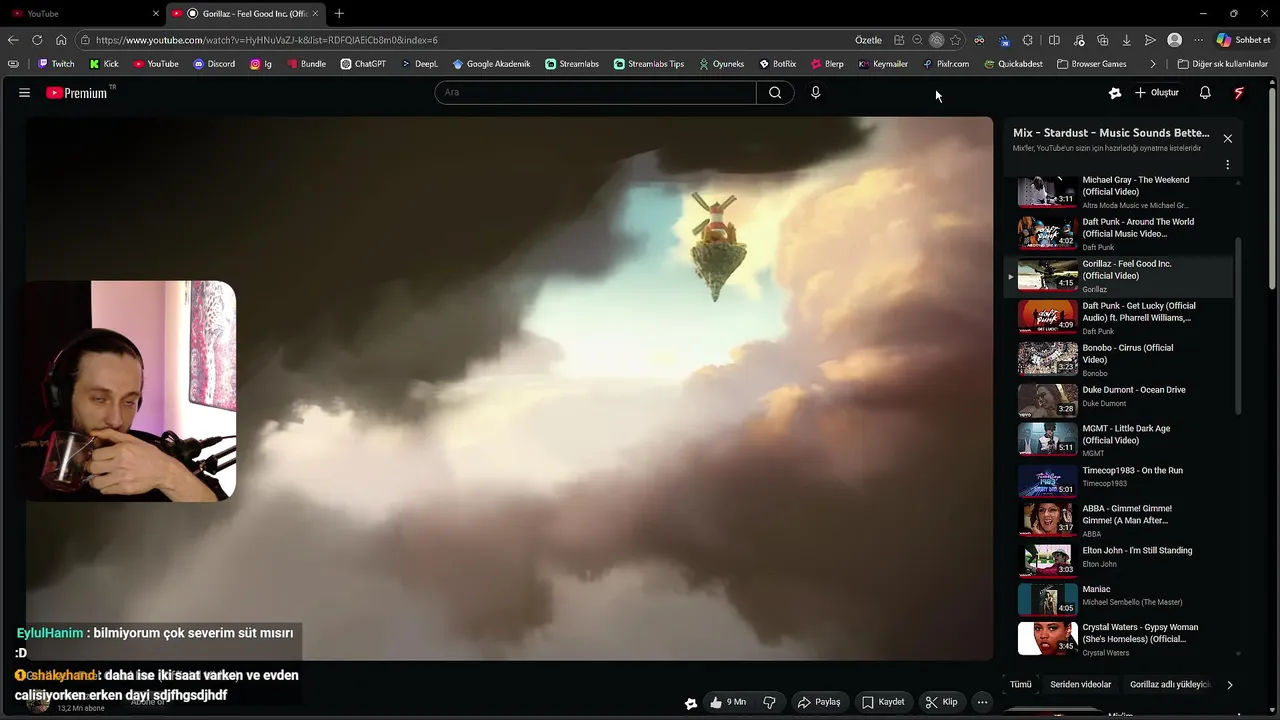Play Duke Dumont - Ocean Drive

click(x=1118, y=401)
